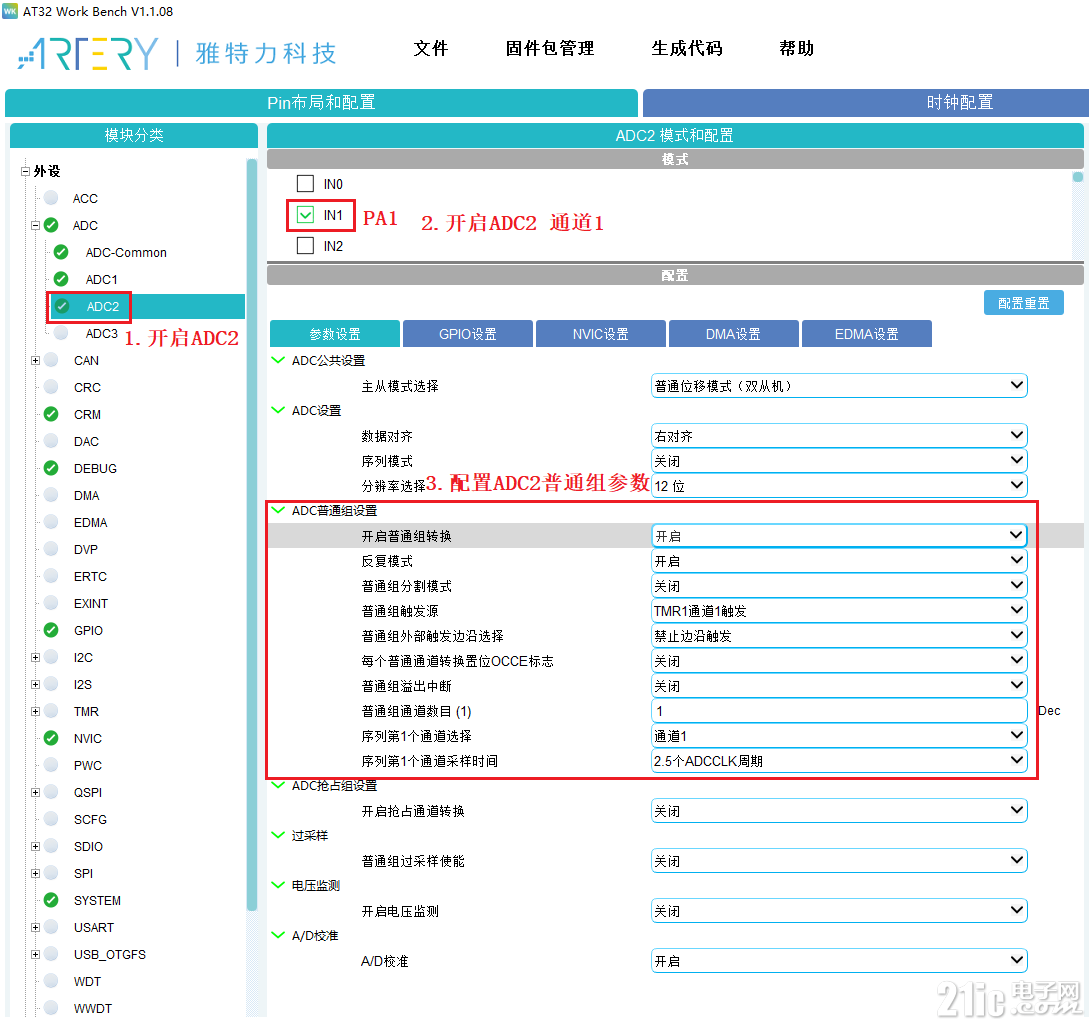Expand the I2C tree node
The image size is (1091, 1024).
click(35, 657)
